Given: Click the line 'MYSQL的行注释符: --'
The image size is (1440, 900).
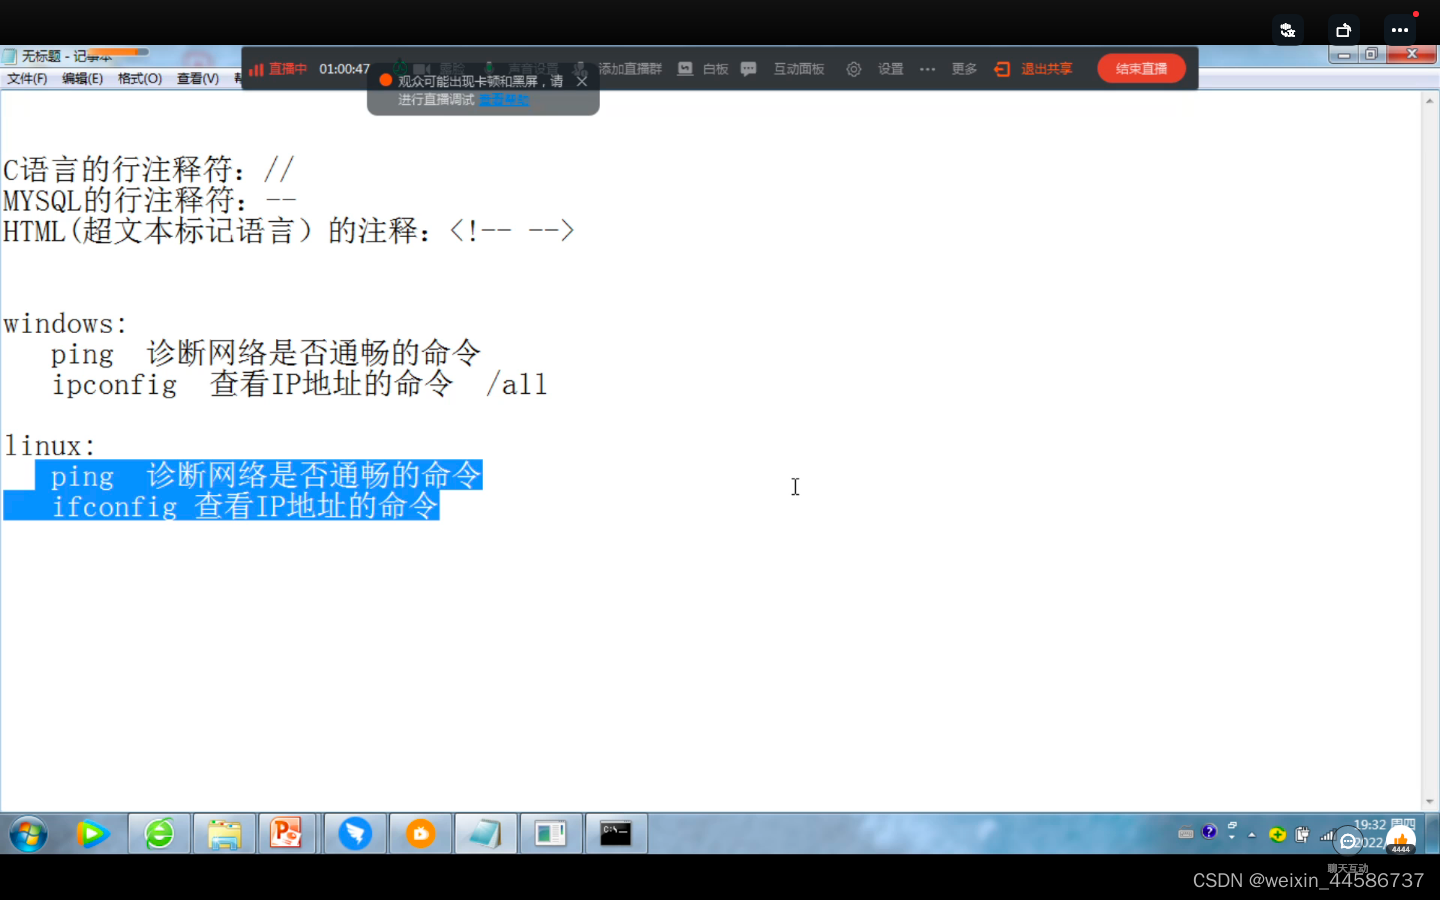Looking at the screenshot, I should tap(150, 200).
